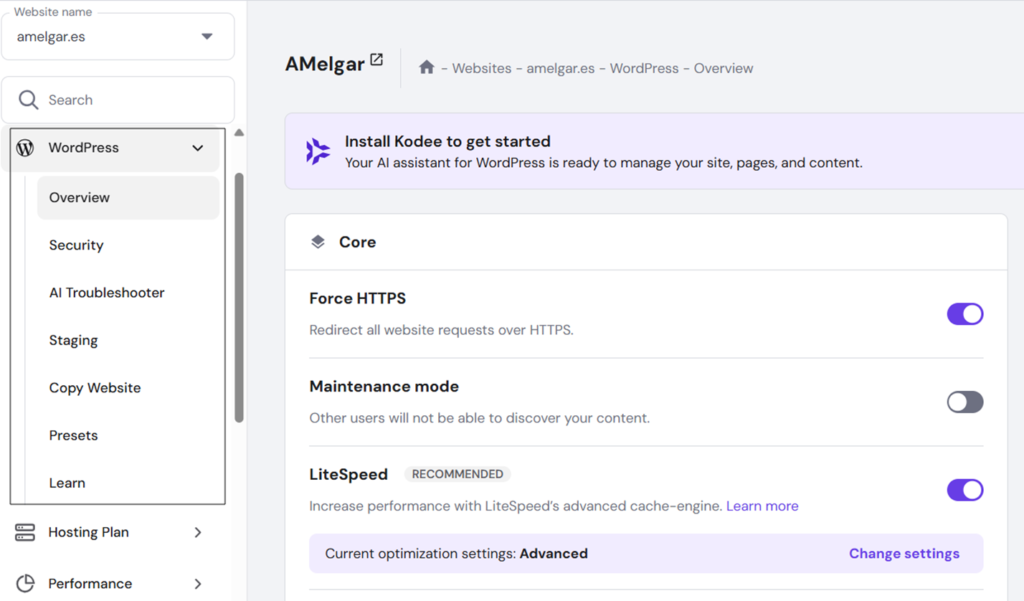Open the Website name dropdown

pyautogui.click(x=207, y=37)
